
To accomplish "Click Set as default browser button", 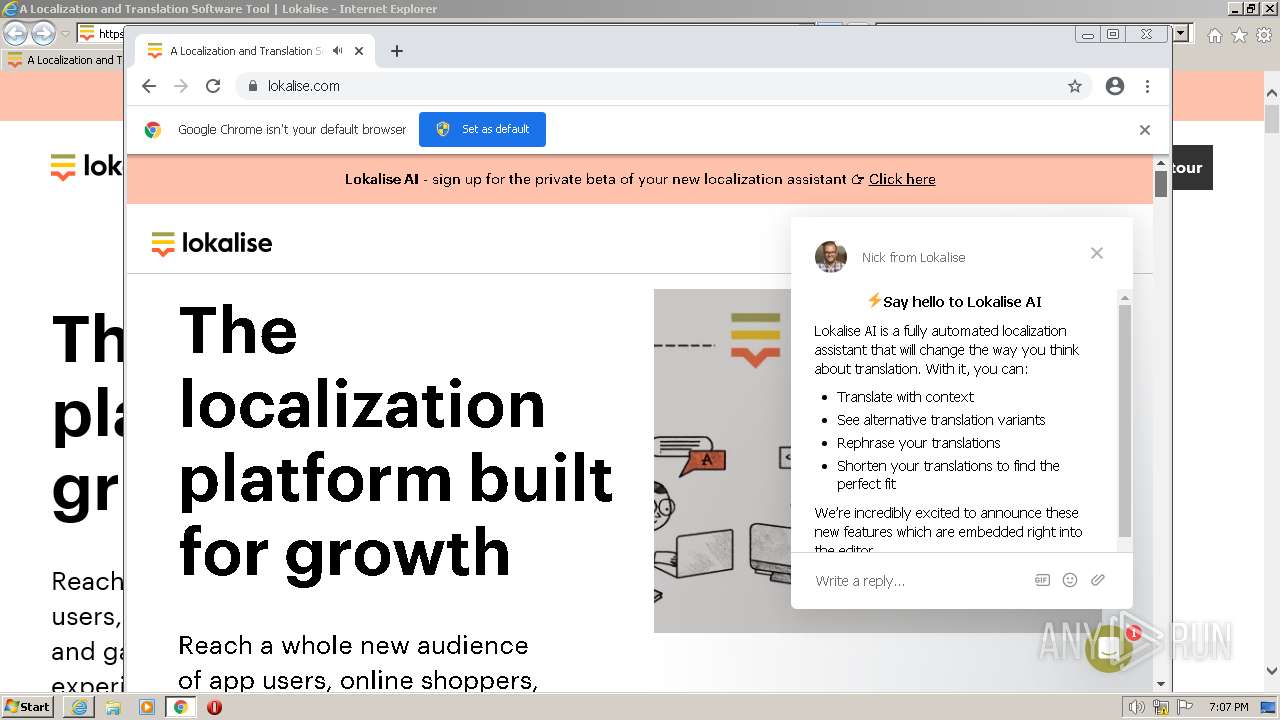I will (x=482, y=129).
